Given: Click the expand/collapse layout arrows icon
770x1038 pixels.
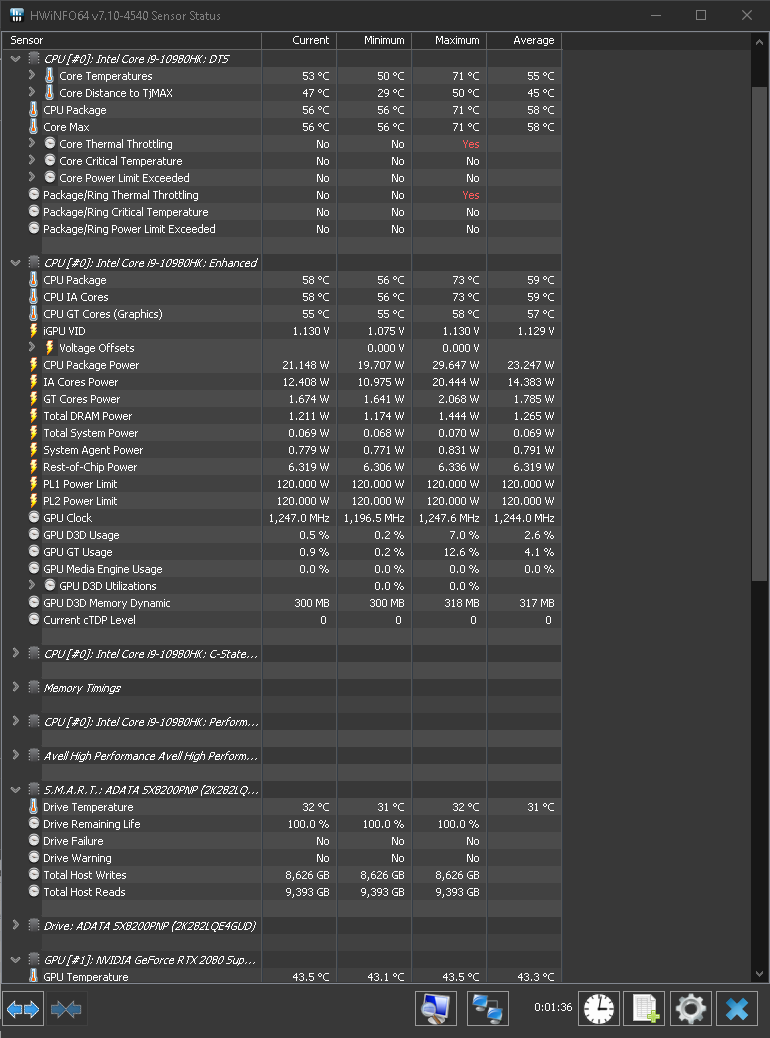Looking at the screenshot, I should tap(23, 1009).
